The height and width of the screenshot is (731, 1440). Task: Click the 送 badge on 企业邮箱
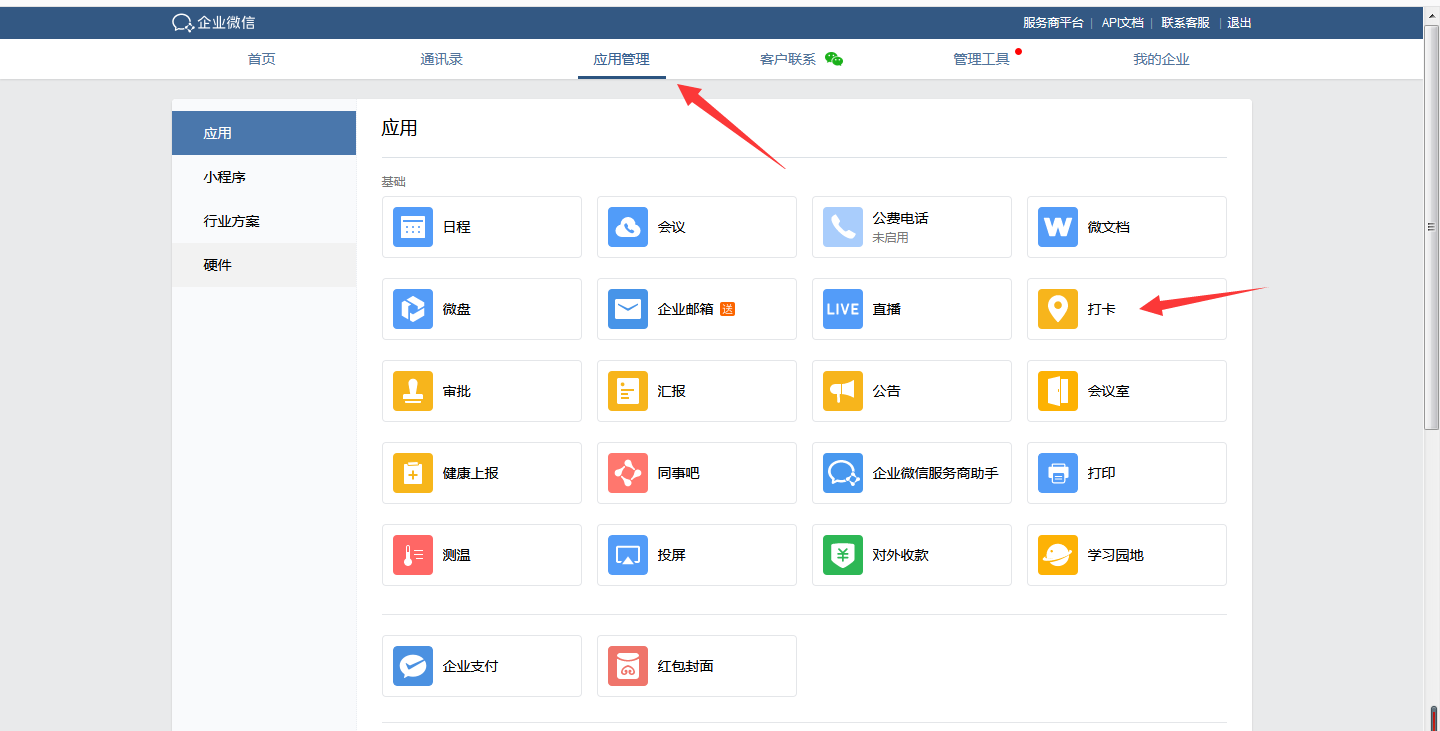(727, 309)
